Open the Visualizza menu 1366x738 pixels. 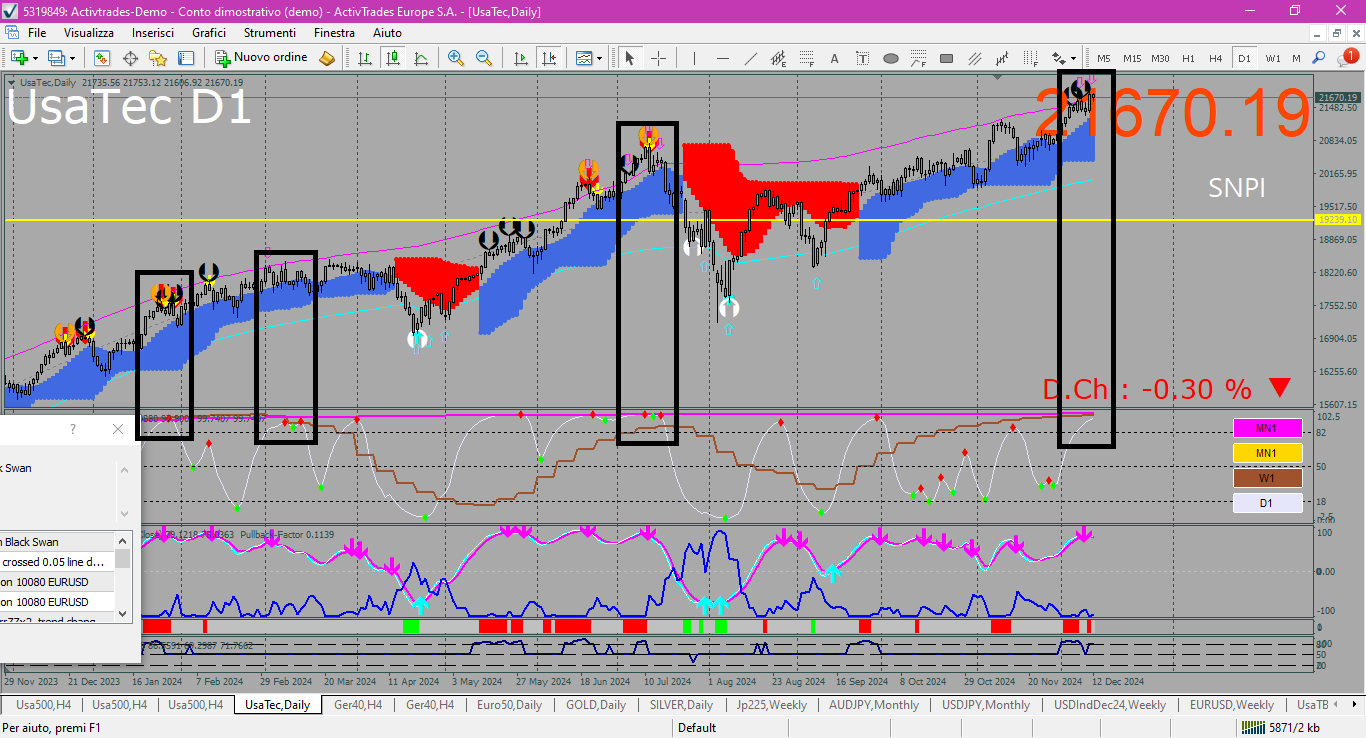(x=89, y=33)
